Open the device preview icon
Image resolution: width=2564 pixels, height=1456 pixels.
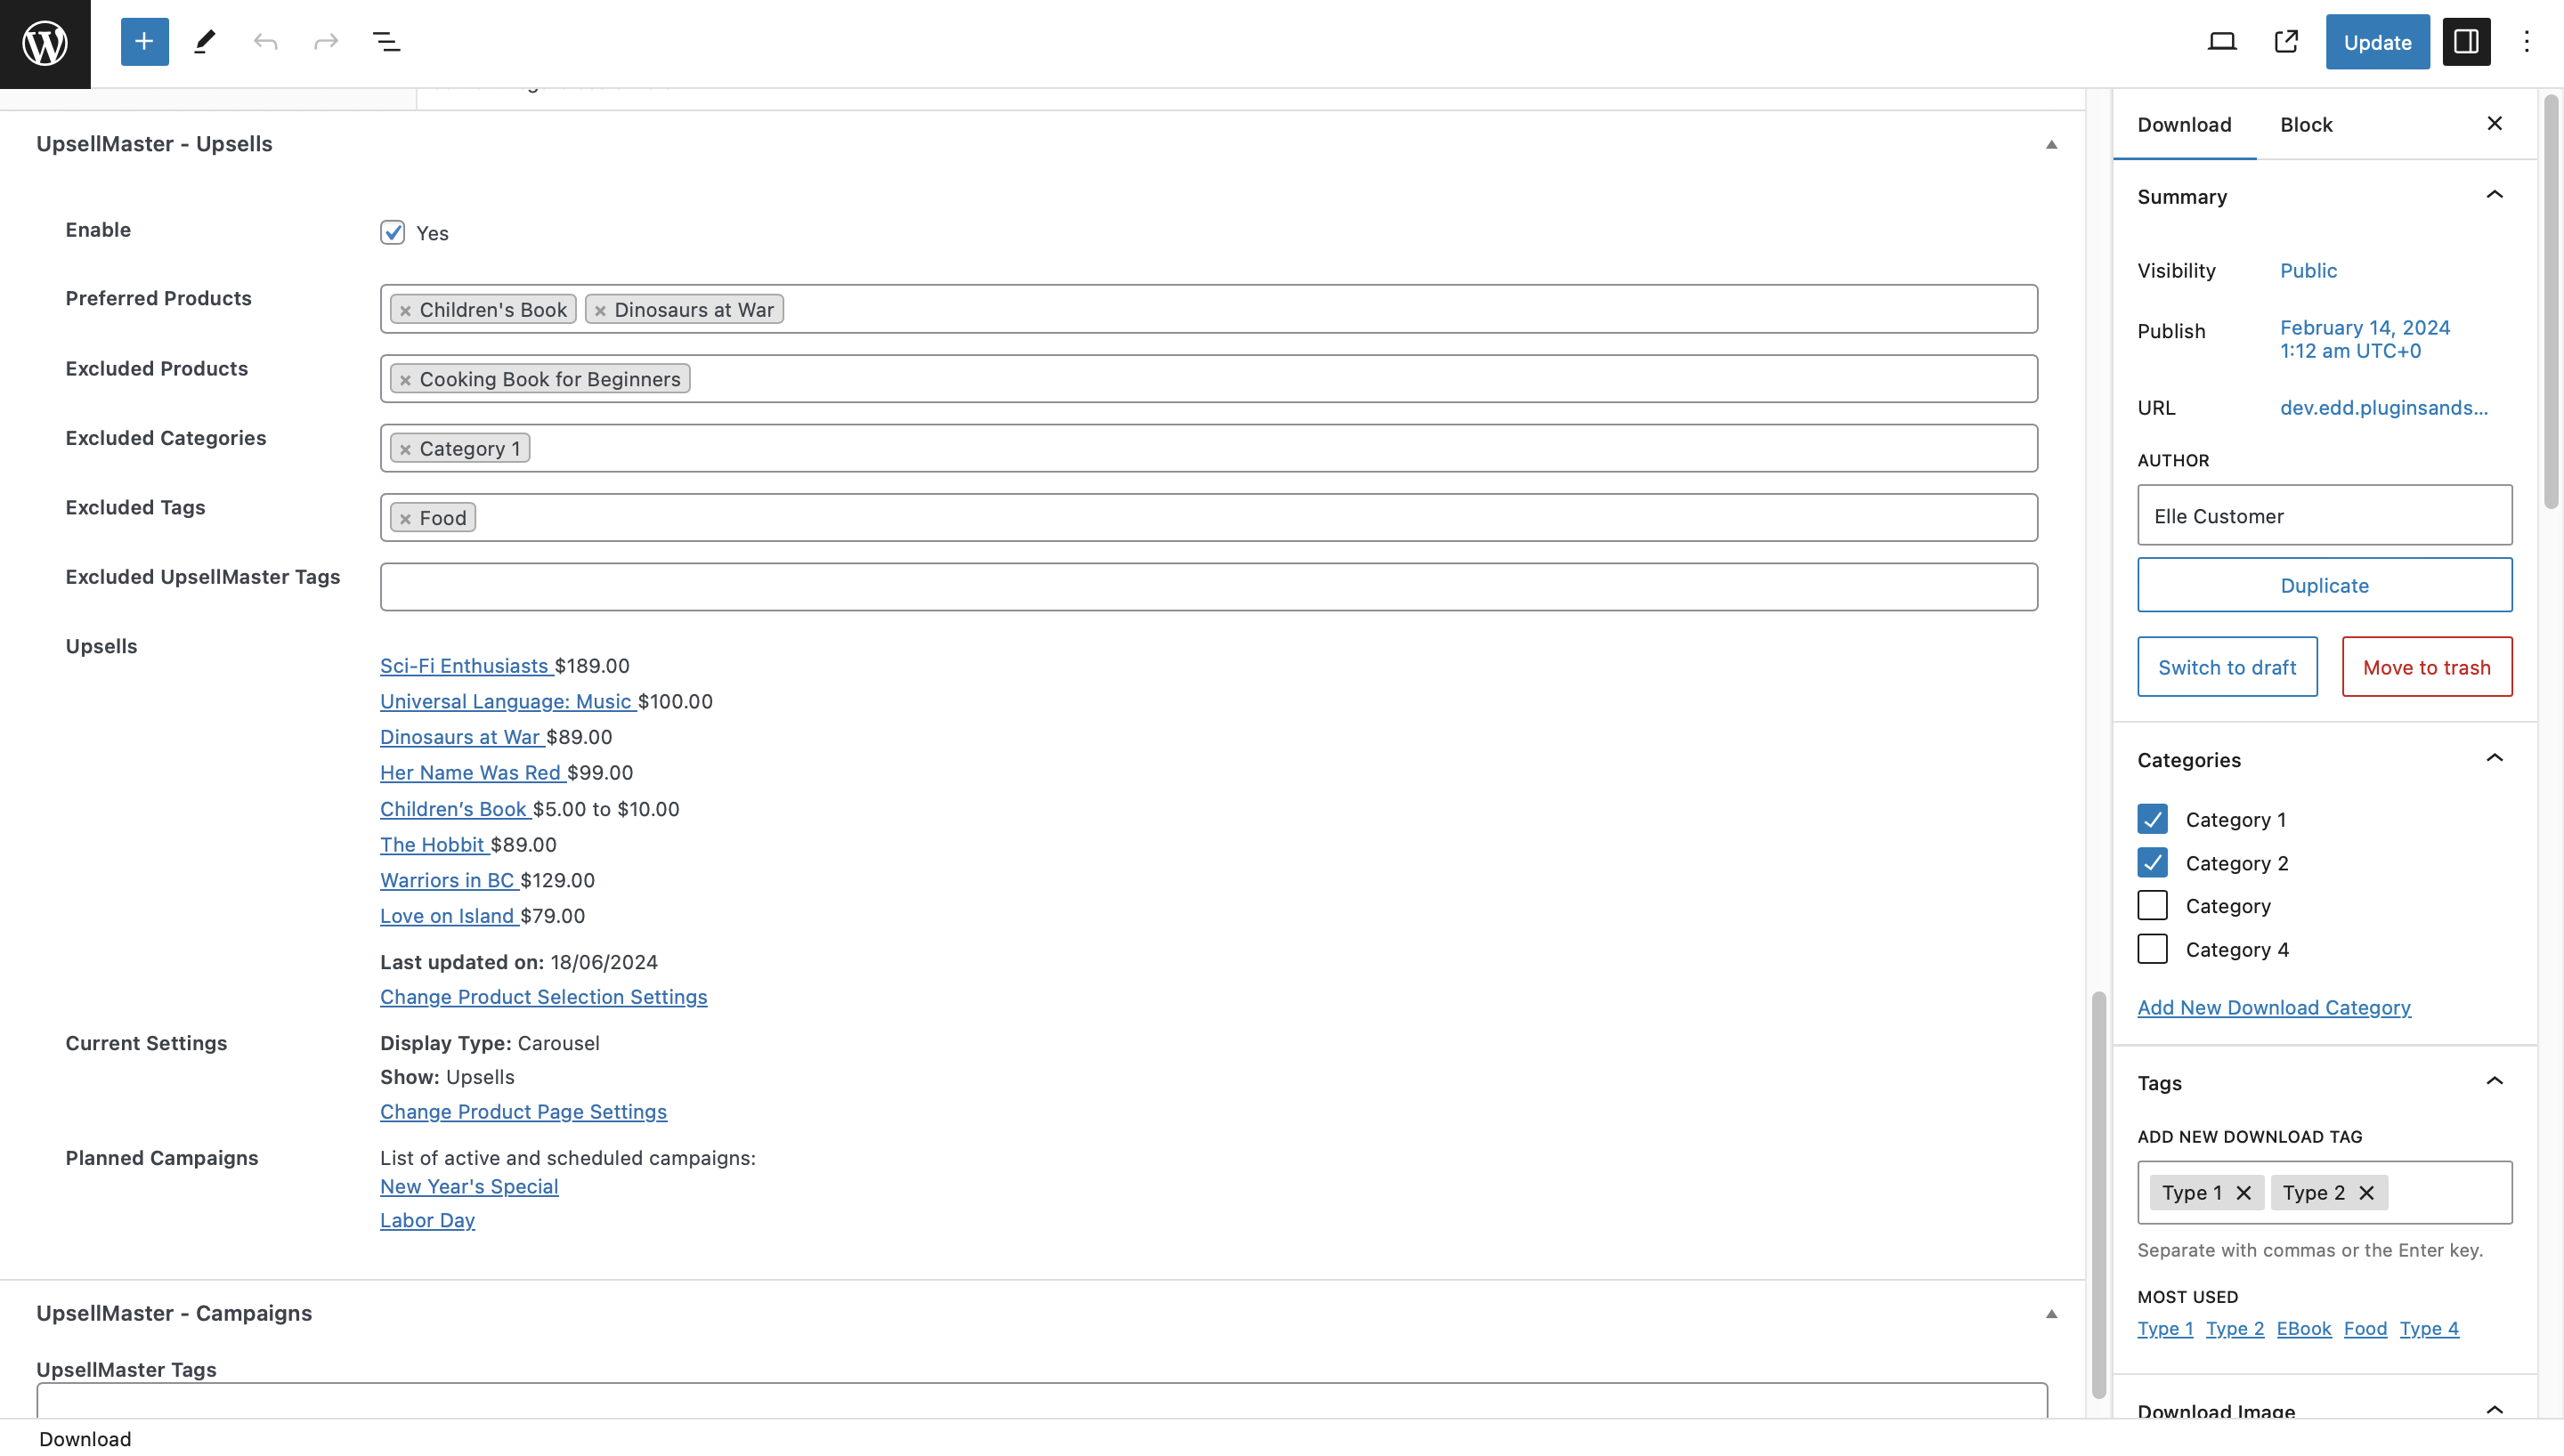point(2221,42)
